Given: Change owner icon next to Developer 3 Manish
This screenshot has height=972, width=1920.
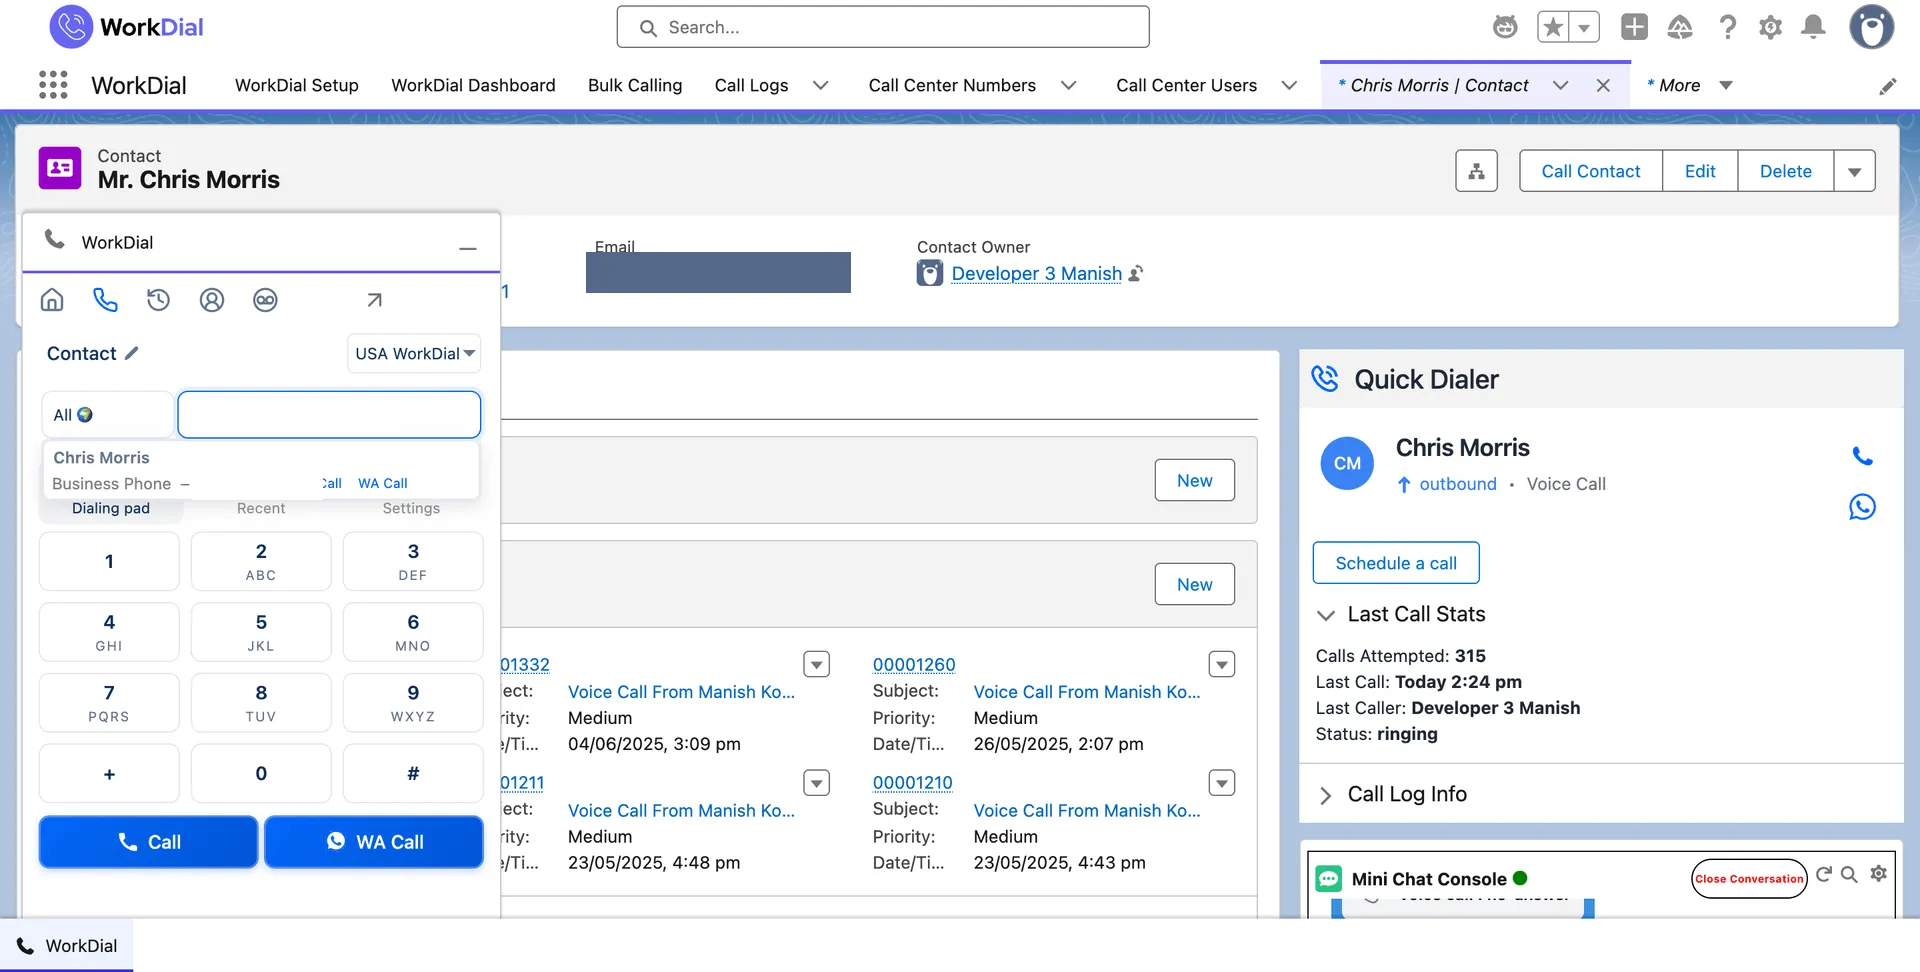Looking at the screenshot, I should [x=1136, y=273].
